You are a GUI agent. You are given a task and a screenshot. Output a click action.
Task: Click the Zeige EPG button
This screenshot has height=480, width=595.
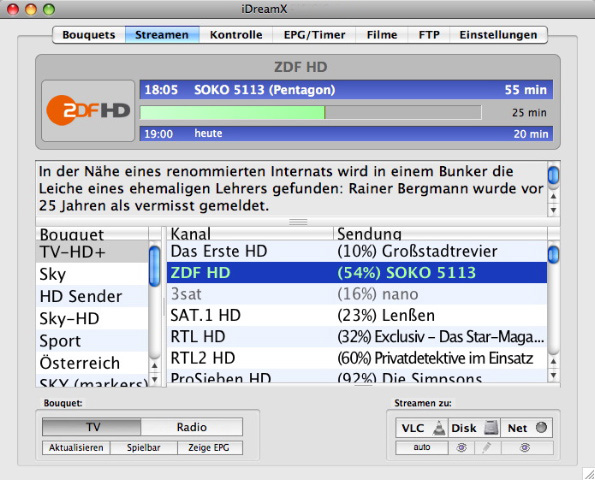tap(209, 448)
